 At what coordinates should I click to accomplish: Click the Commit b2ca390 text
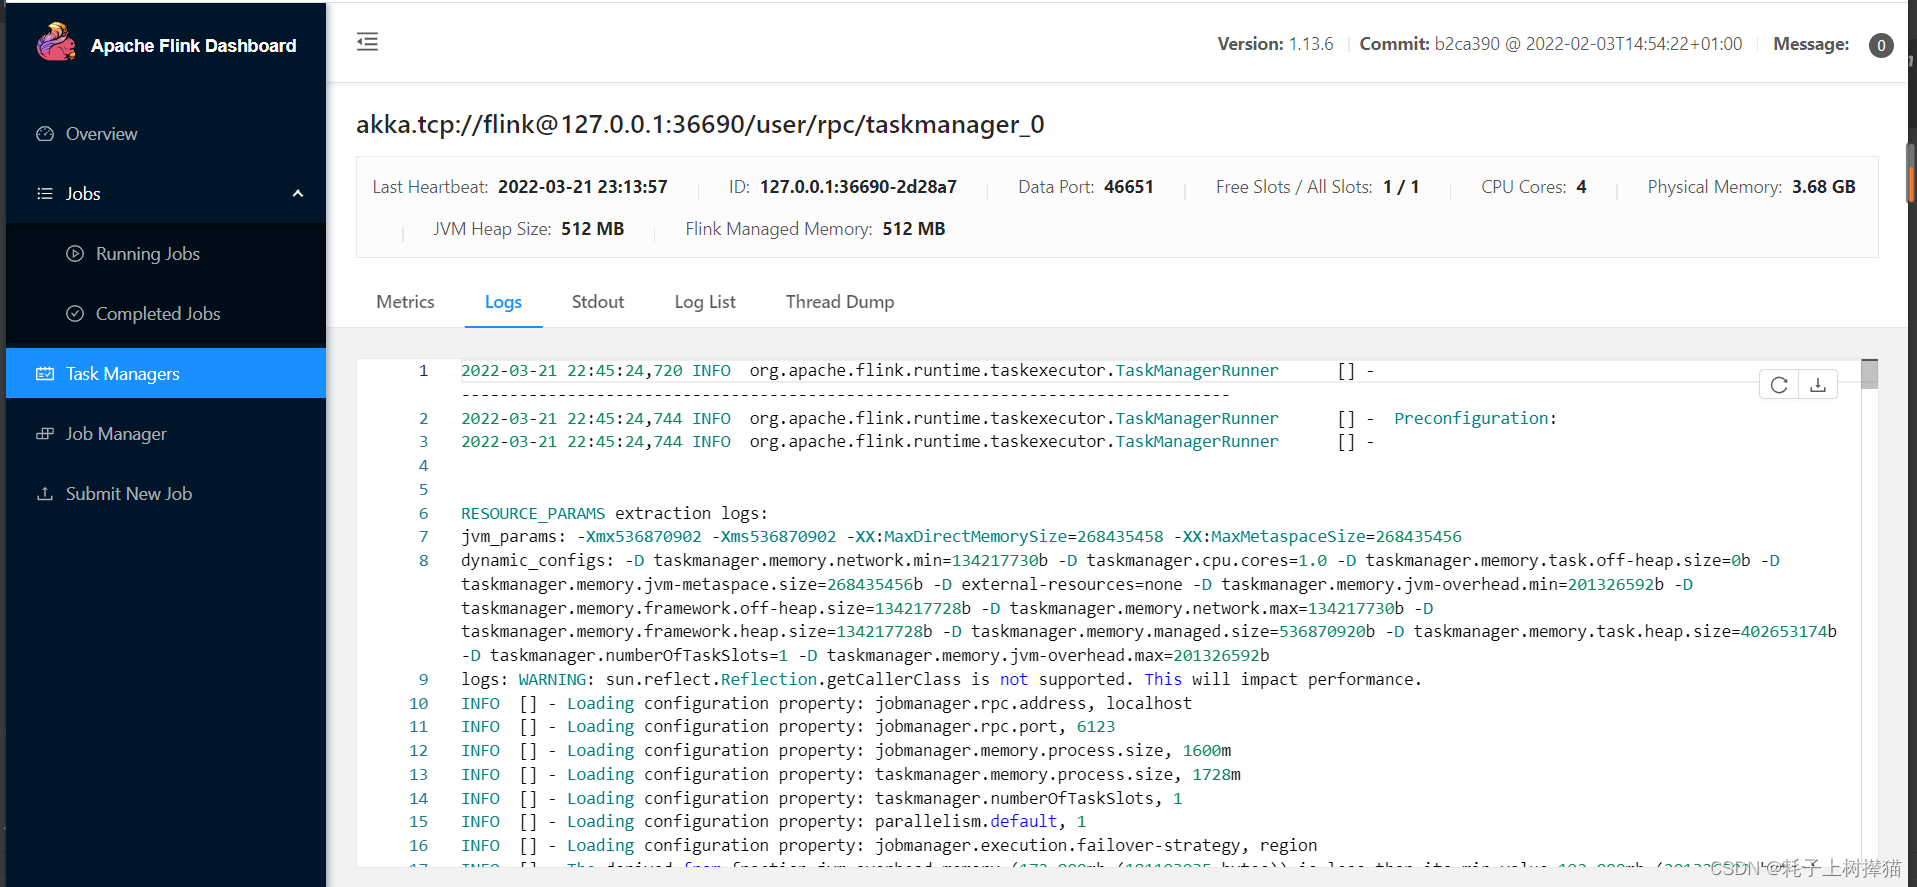pyautogui.click(x=1551, y=44)
